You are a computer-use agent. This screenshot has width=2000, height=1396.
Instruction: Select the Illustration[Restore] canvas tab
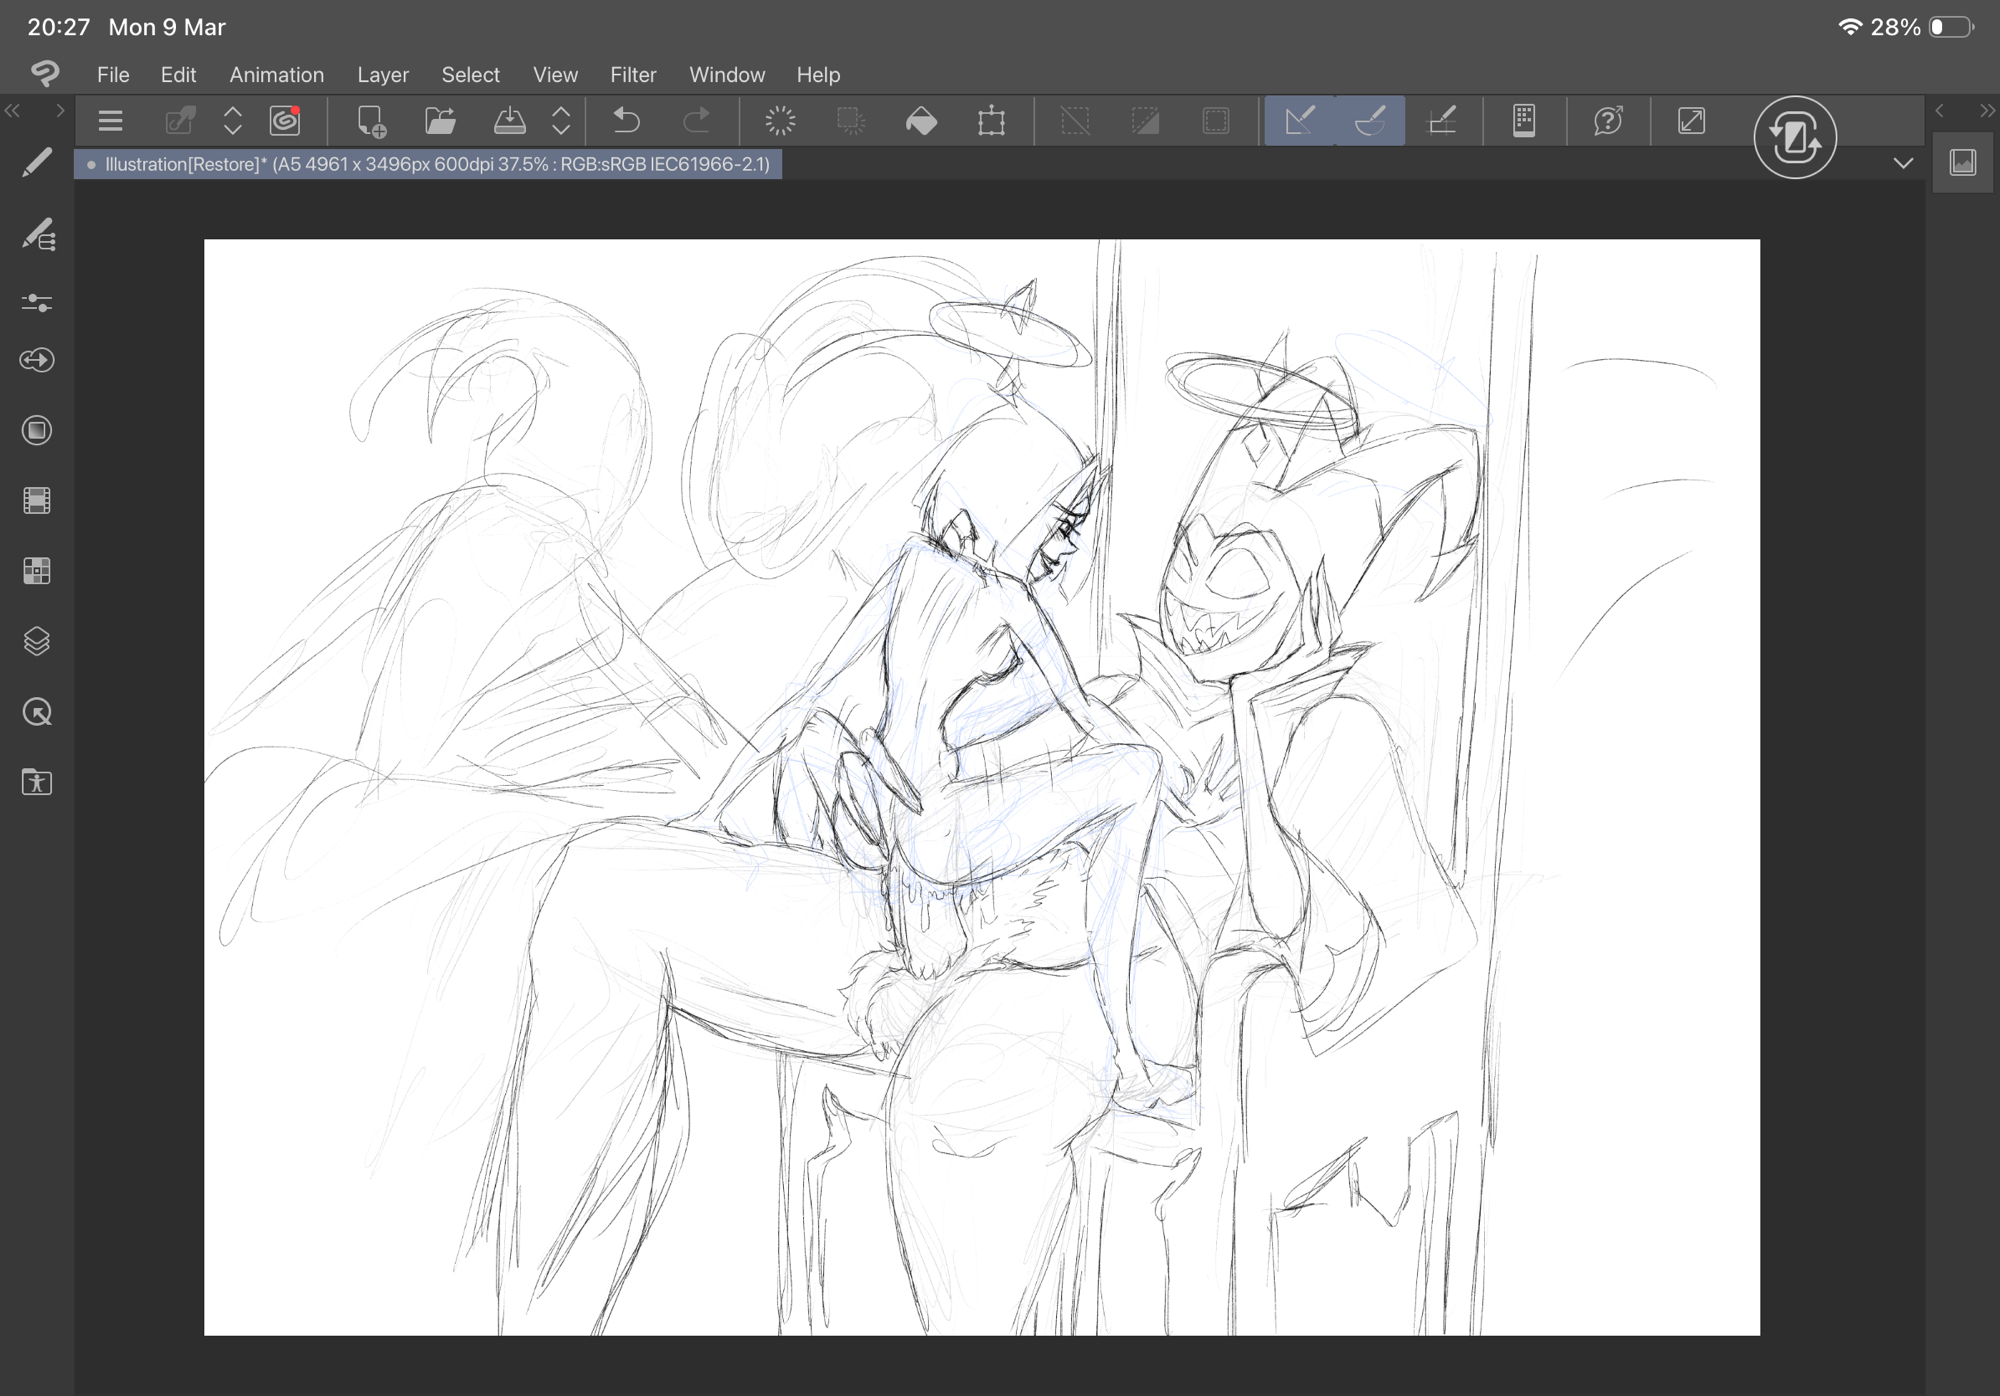point(428,164)
